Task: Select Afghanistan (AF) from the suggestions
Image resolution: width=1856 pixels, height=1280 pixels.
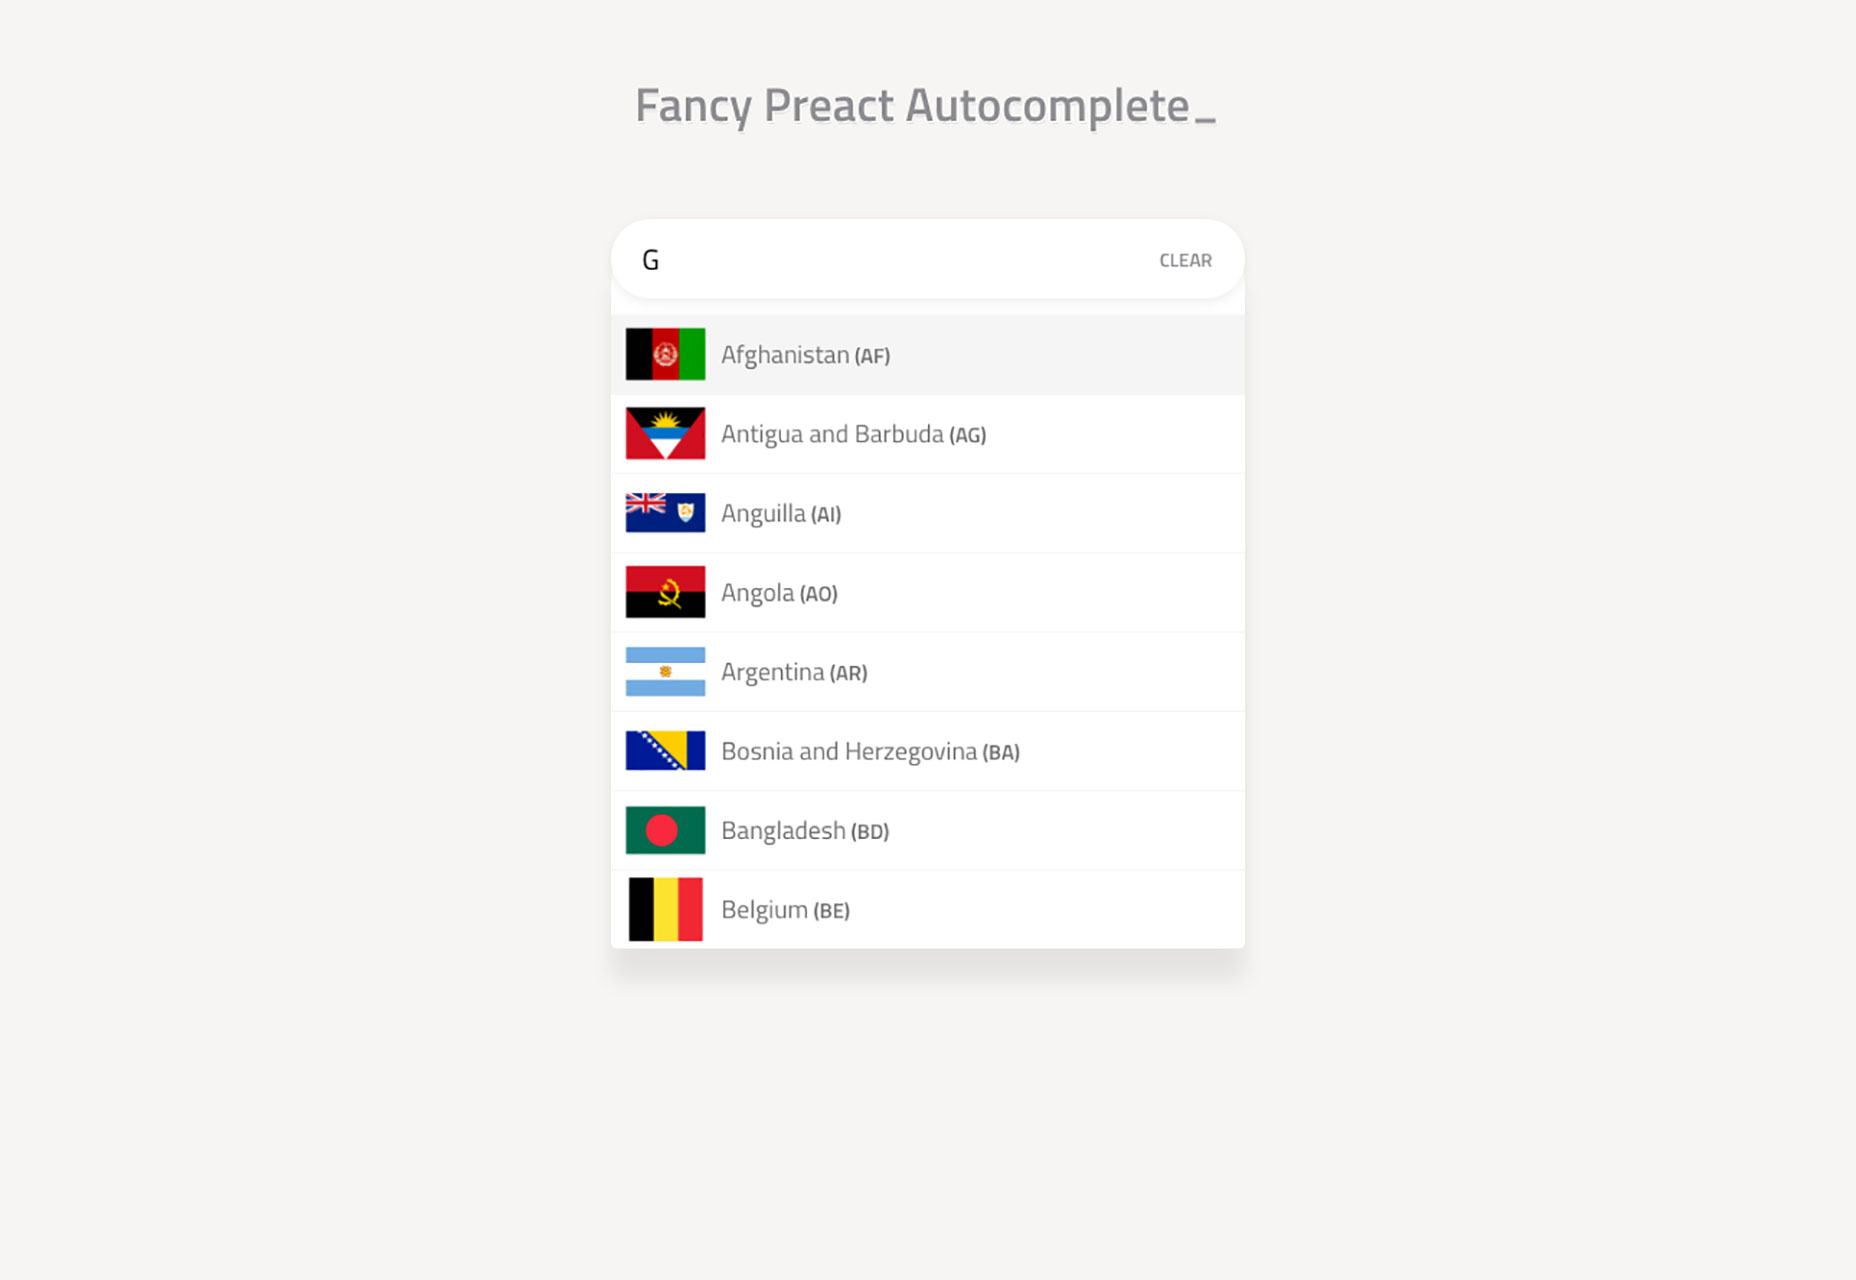Action: [x=928, y=355]
